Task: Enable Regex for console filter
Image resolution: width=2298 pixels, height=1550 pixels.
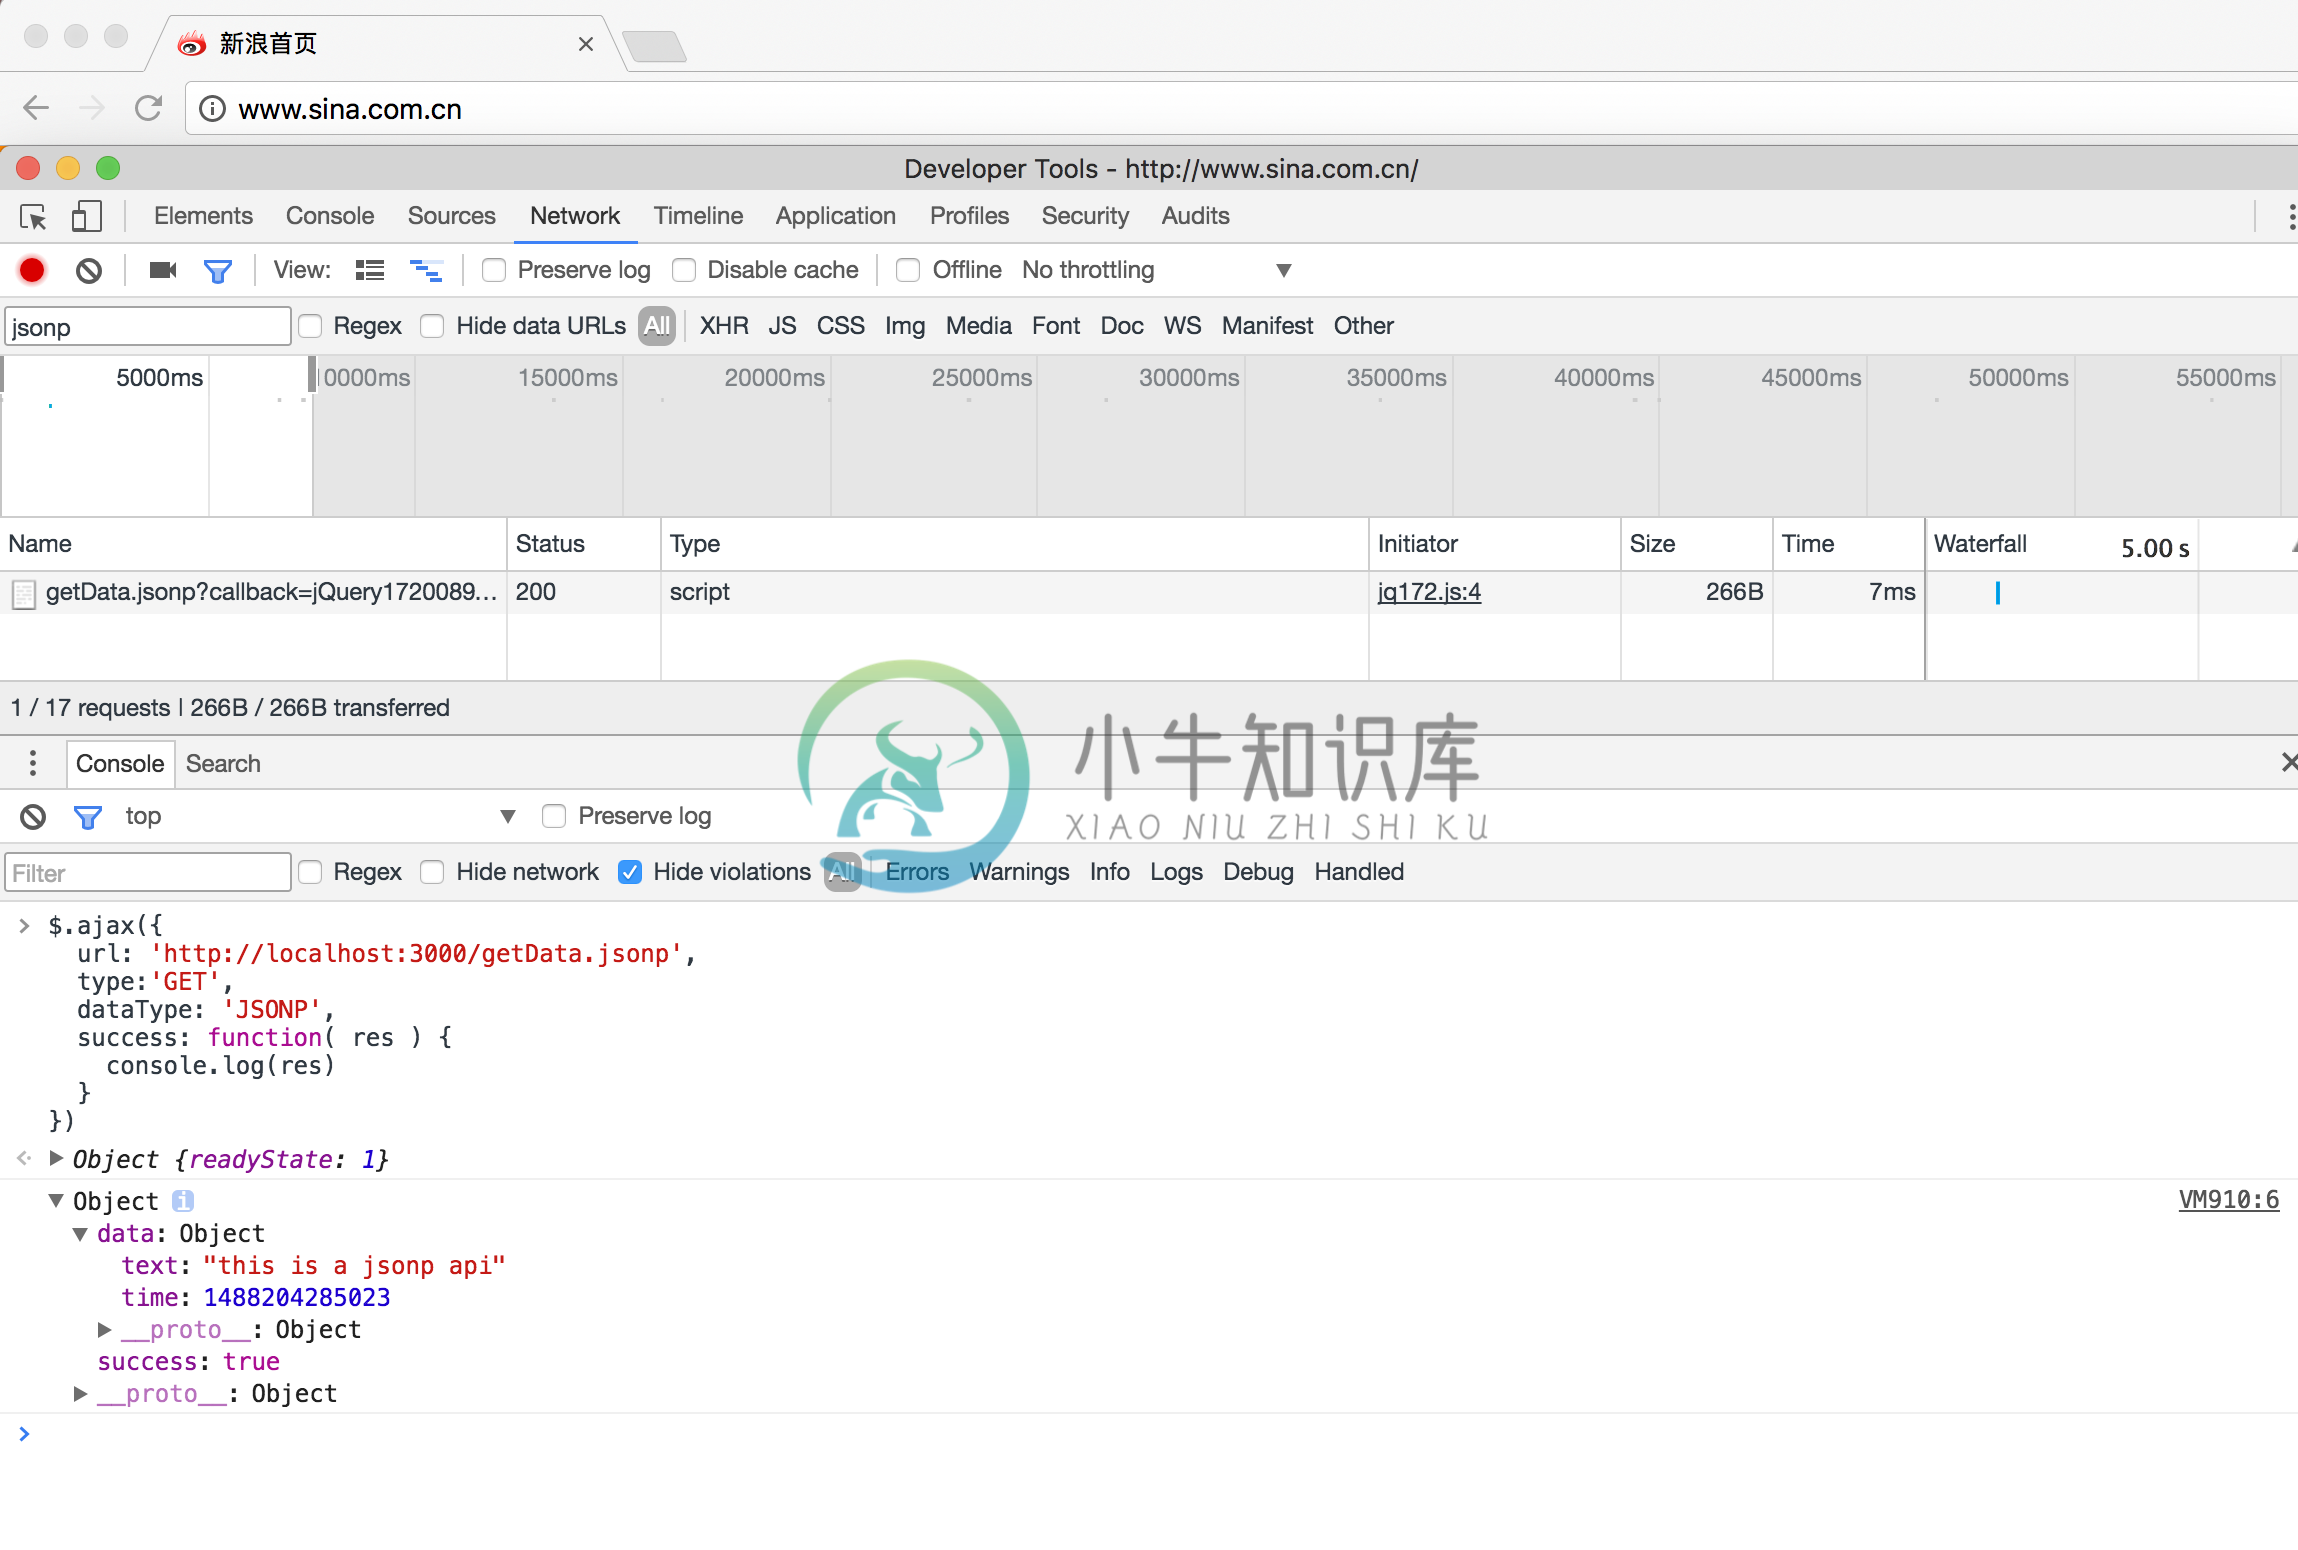Action: 310,872
